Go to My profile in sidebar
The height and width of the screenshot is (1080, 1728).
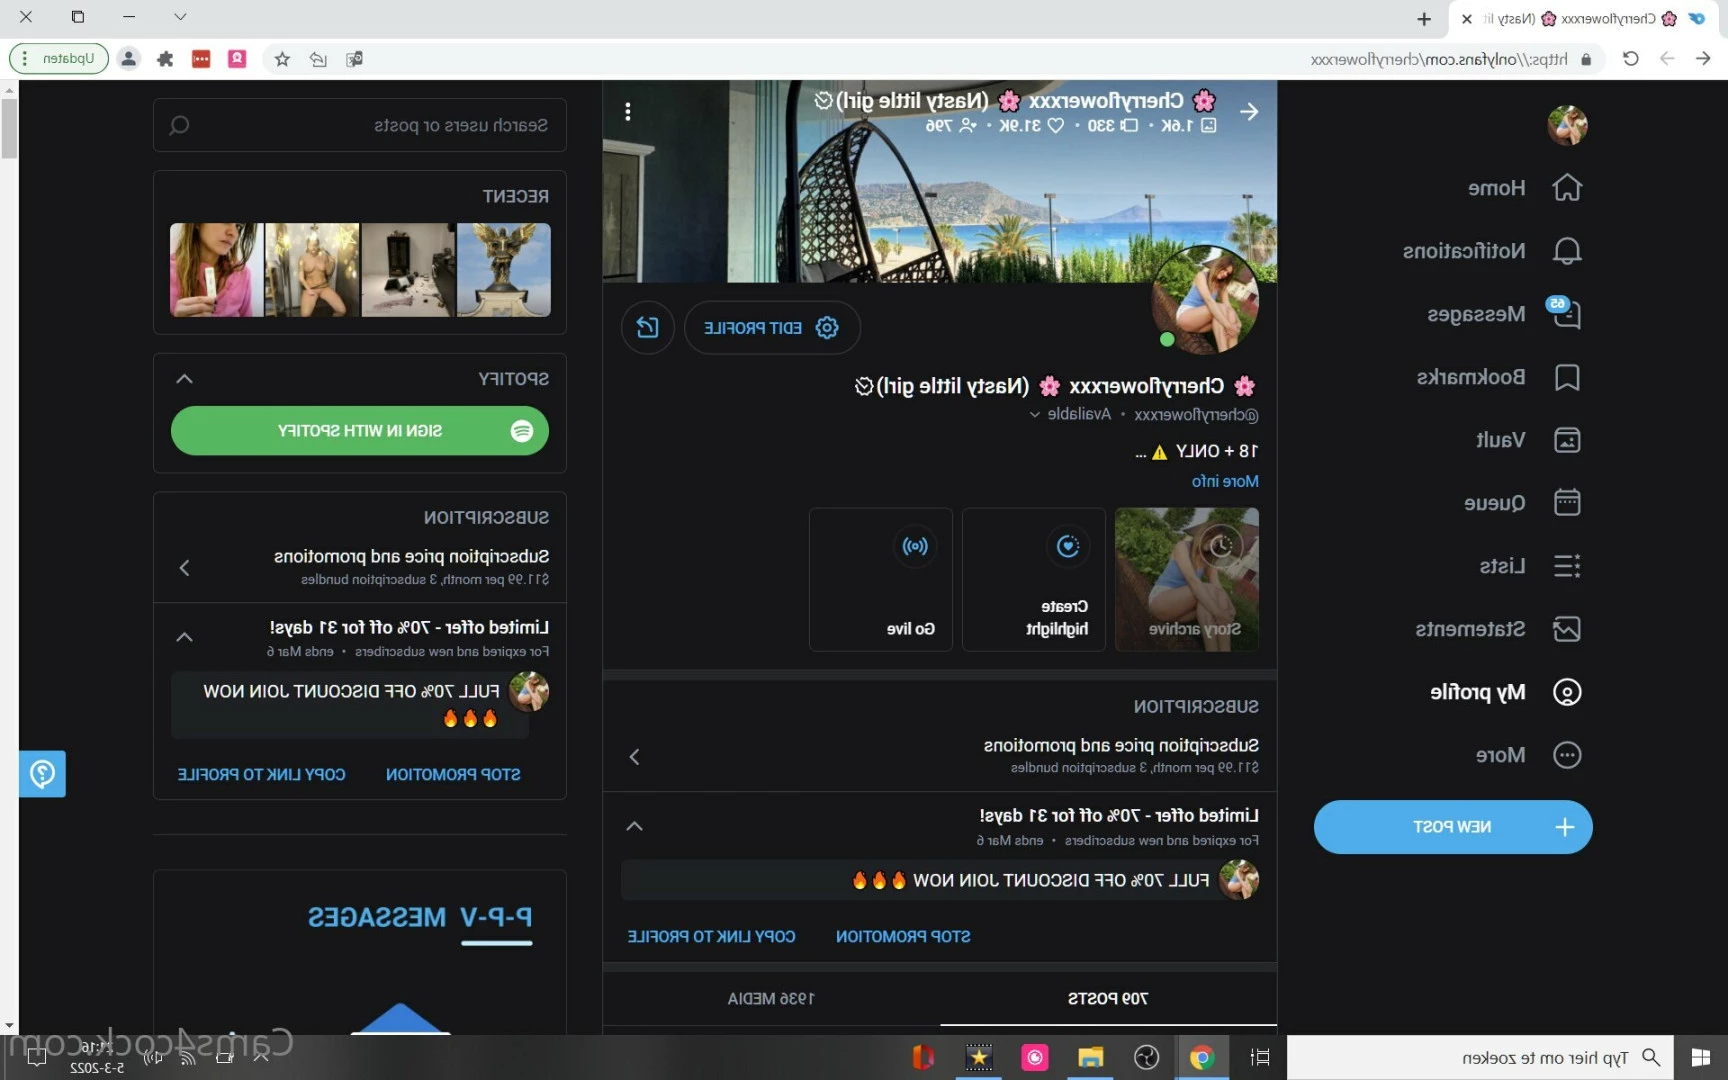tap(1505, 692)
